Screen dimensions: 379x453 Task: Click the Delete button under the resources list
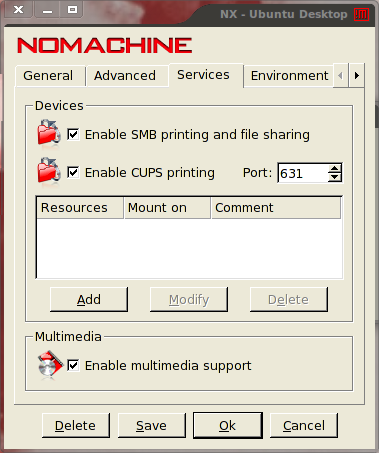[289, 299]
